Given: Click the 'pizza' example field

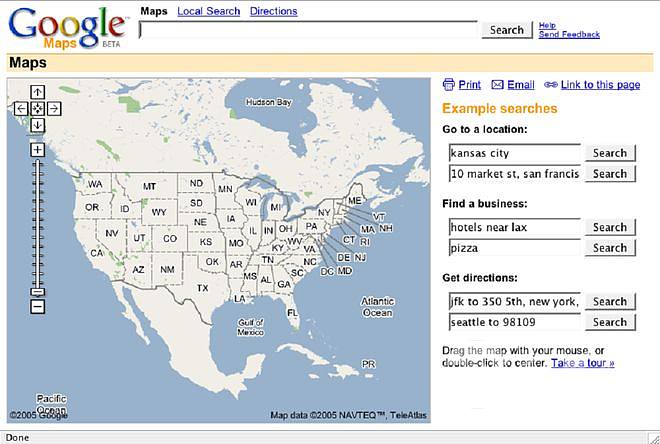Looking at the screenshot, I should (515, 248).
